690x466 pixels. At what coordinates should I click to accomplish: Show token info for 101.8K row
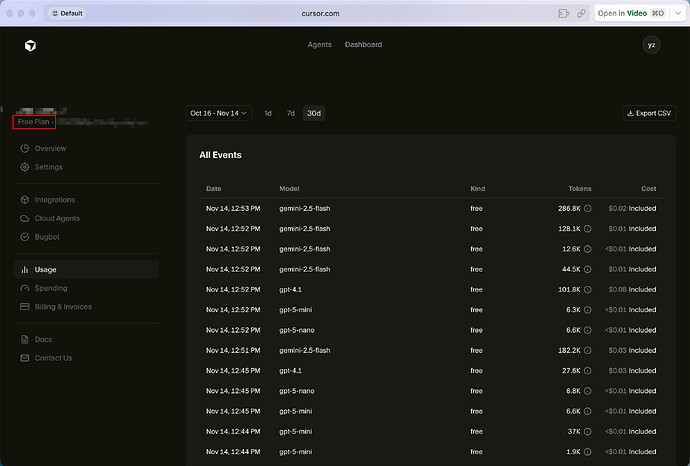(x=587, y=290)
